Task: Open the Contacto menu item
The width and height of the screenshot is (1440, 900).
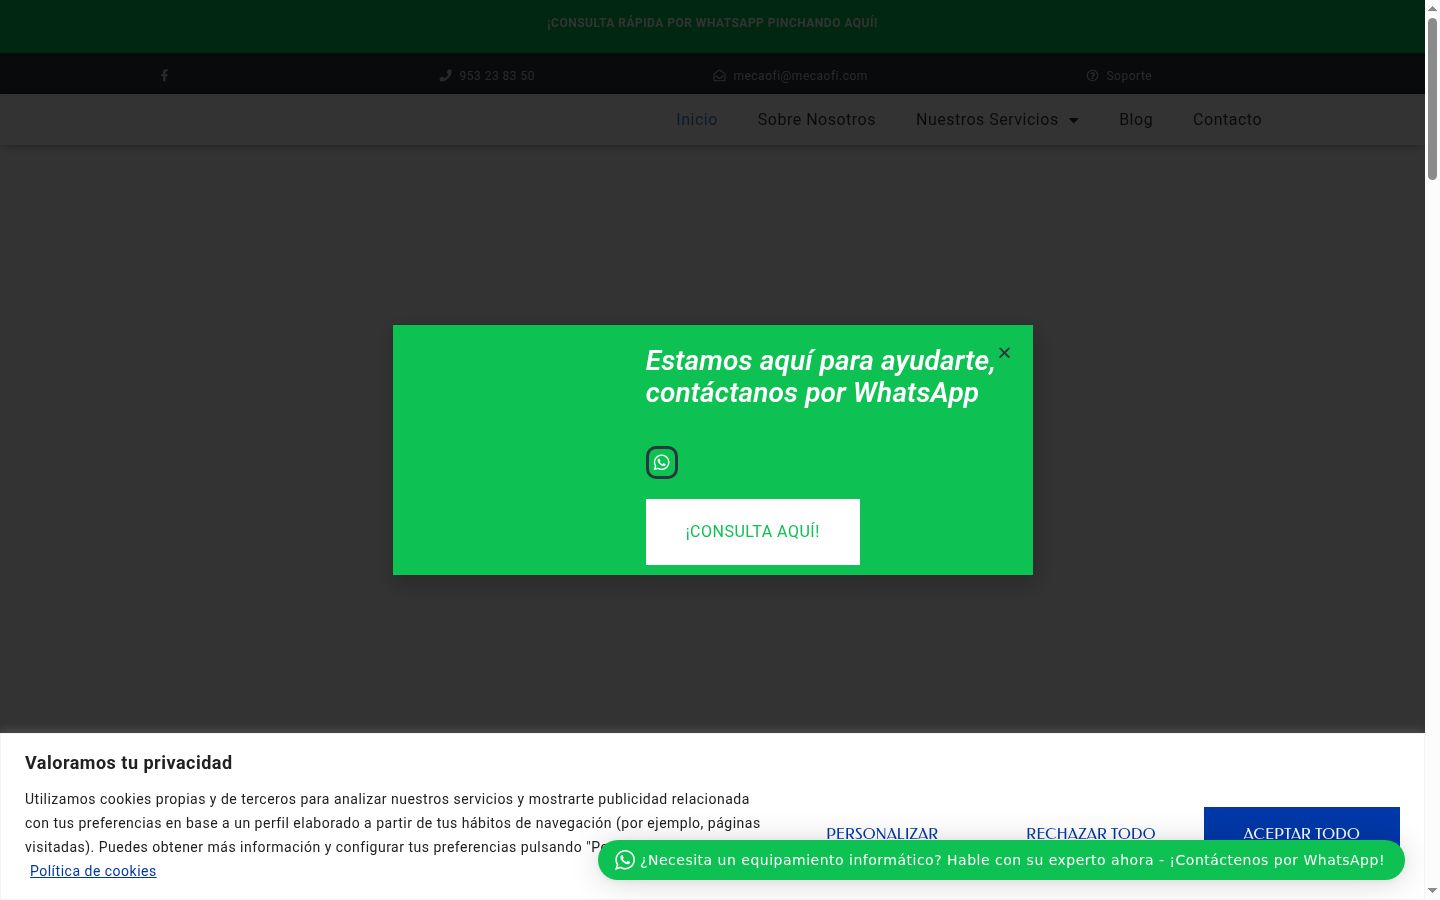Action: (x=1227, y=120)
